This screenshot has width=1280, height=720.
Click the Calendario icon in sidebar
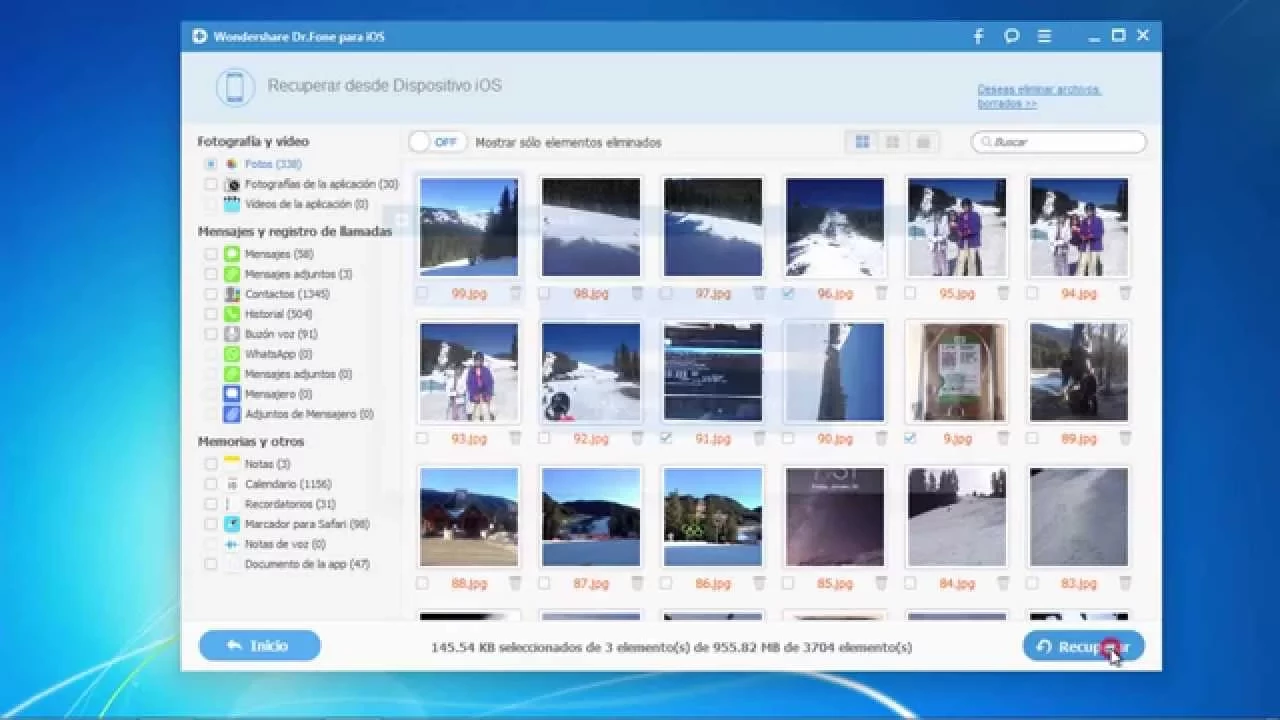232,484
